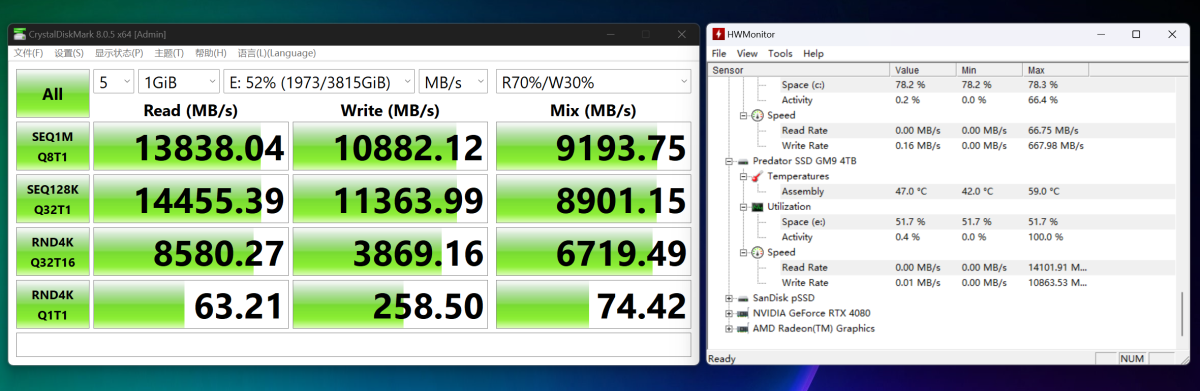The height and width of the screenshot is (391, 1200).
Task: Click the CrystalDiskMark title bar app icon
Action: click(21, 34)
